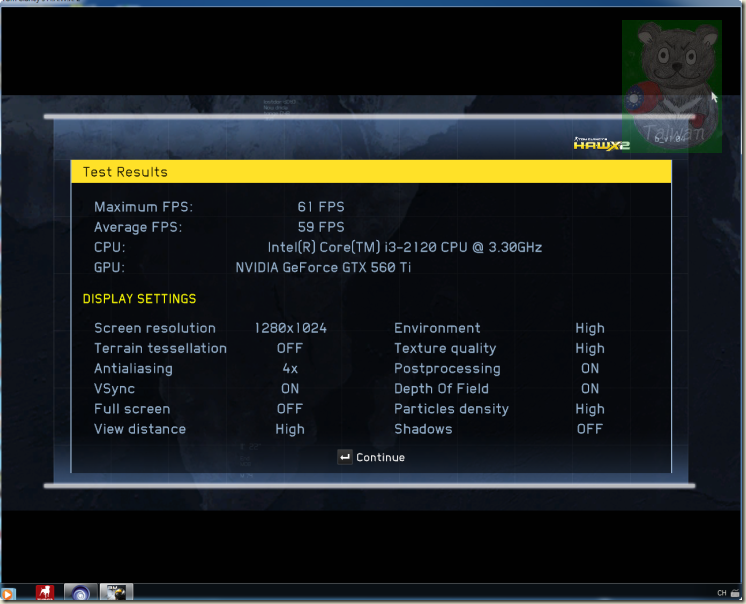Click the Depth Of Field label

pos(442,389)
